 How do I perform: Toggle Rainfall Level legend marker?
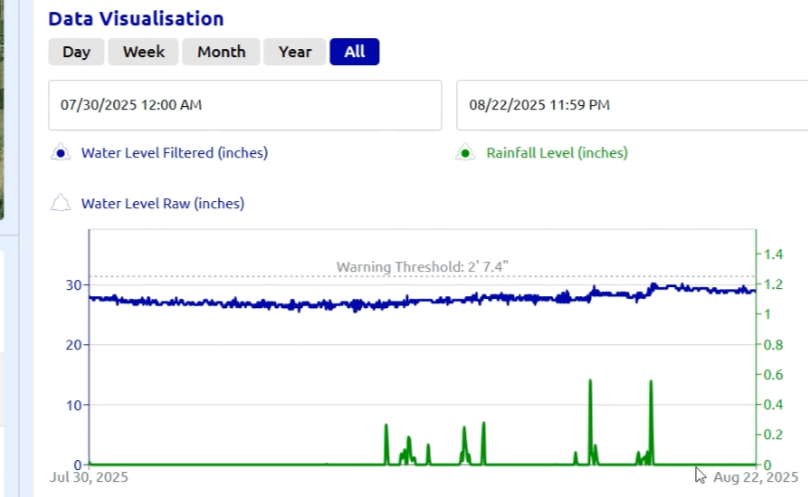(x=465, y=153)
